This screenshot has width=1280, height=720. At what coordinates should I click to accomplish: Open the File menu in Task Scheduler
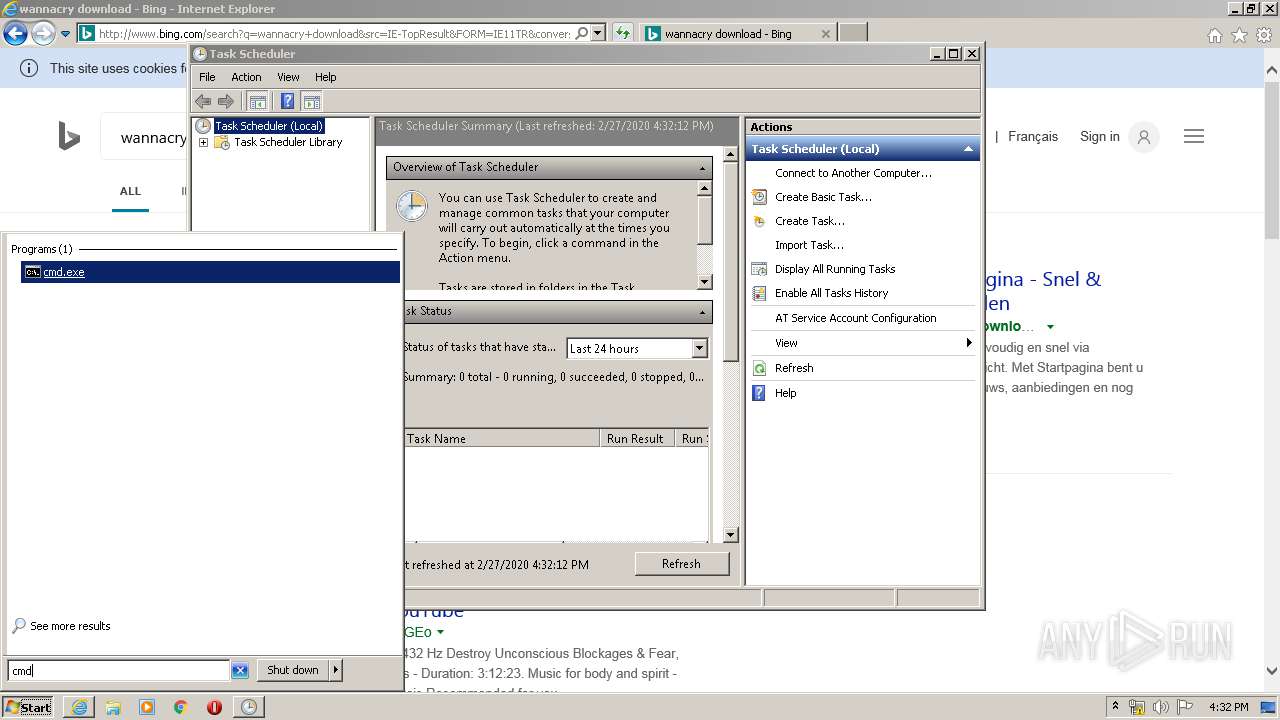(x=207, y=77)
